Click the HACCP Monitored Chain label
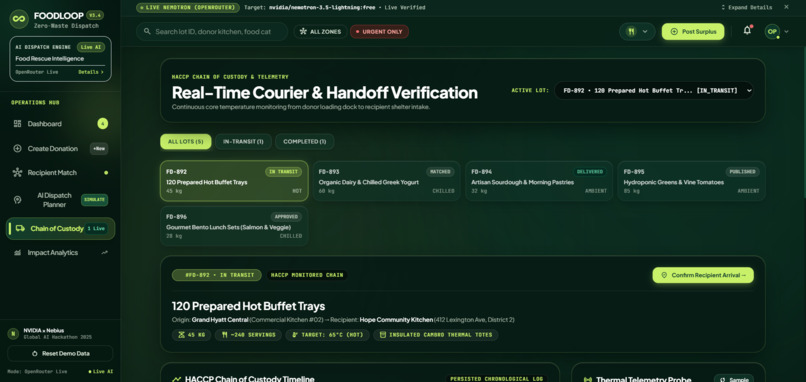806x382 pixels. click(306, 275)
